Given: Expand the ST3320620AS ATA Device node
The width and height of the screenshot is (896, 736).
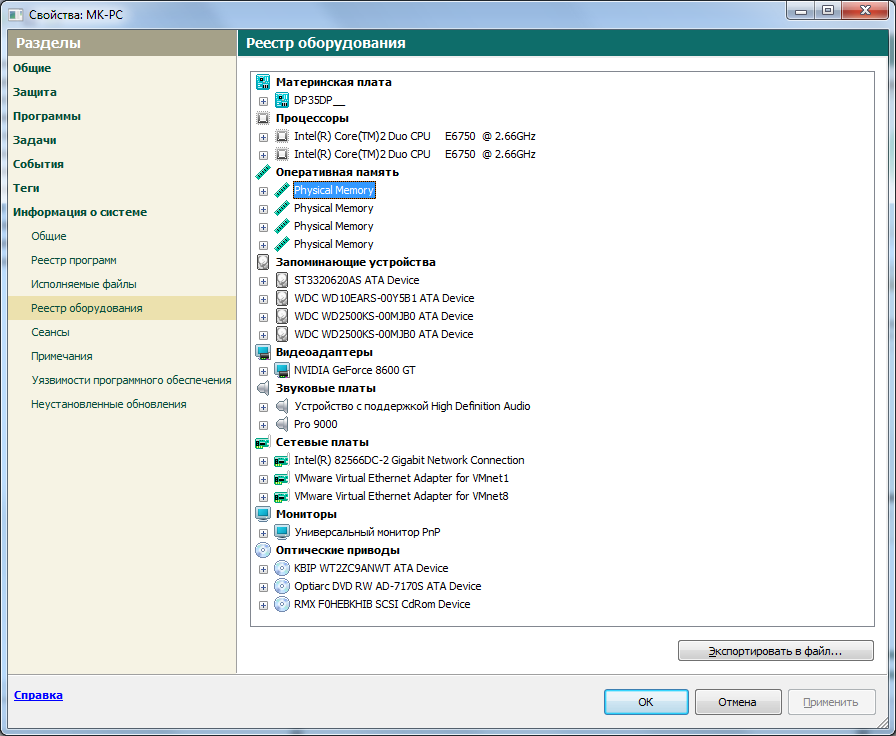Looking at the screenshot, I should tap(263, 281).
